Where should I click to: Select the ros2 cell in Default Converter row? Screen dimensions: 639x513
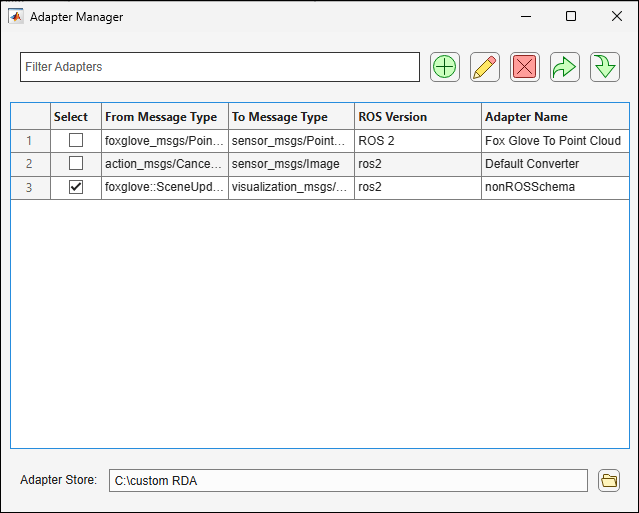418,164
